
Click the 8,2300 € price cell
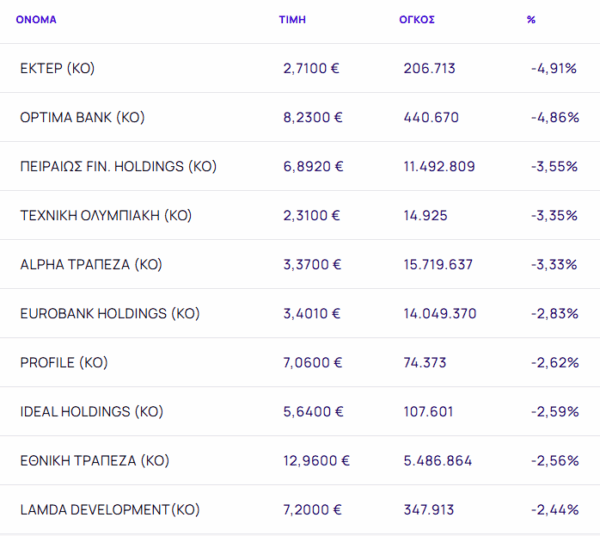coord(312,117)
